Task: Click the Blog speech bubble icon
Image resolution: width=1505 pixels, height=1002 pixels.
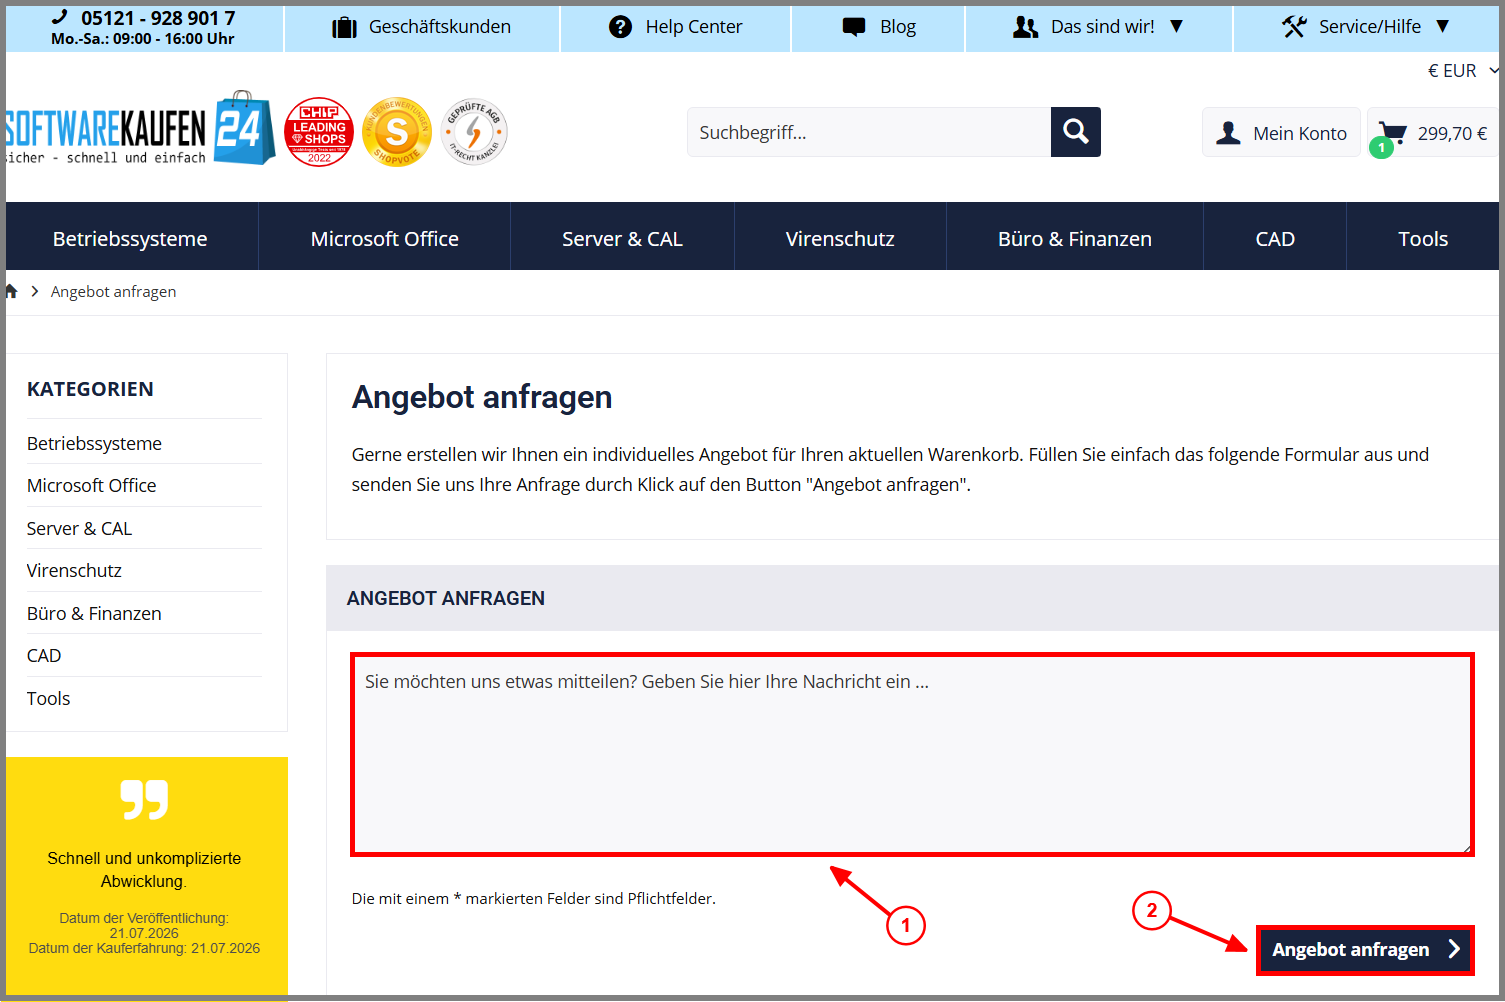Action: click(x=854, y=27)
